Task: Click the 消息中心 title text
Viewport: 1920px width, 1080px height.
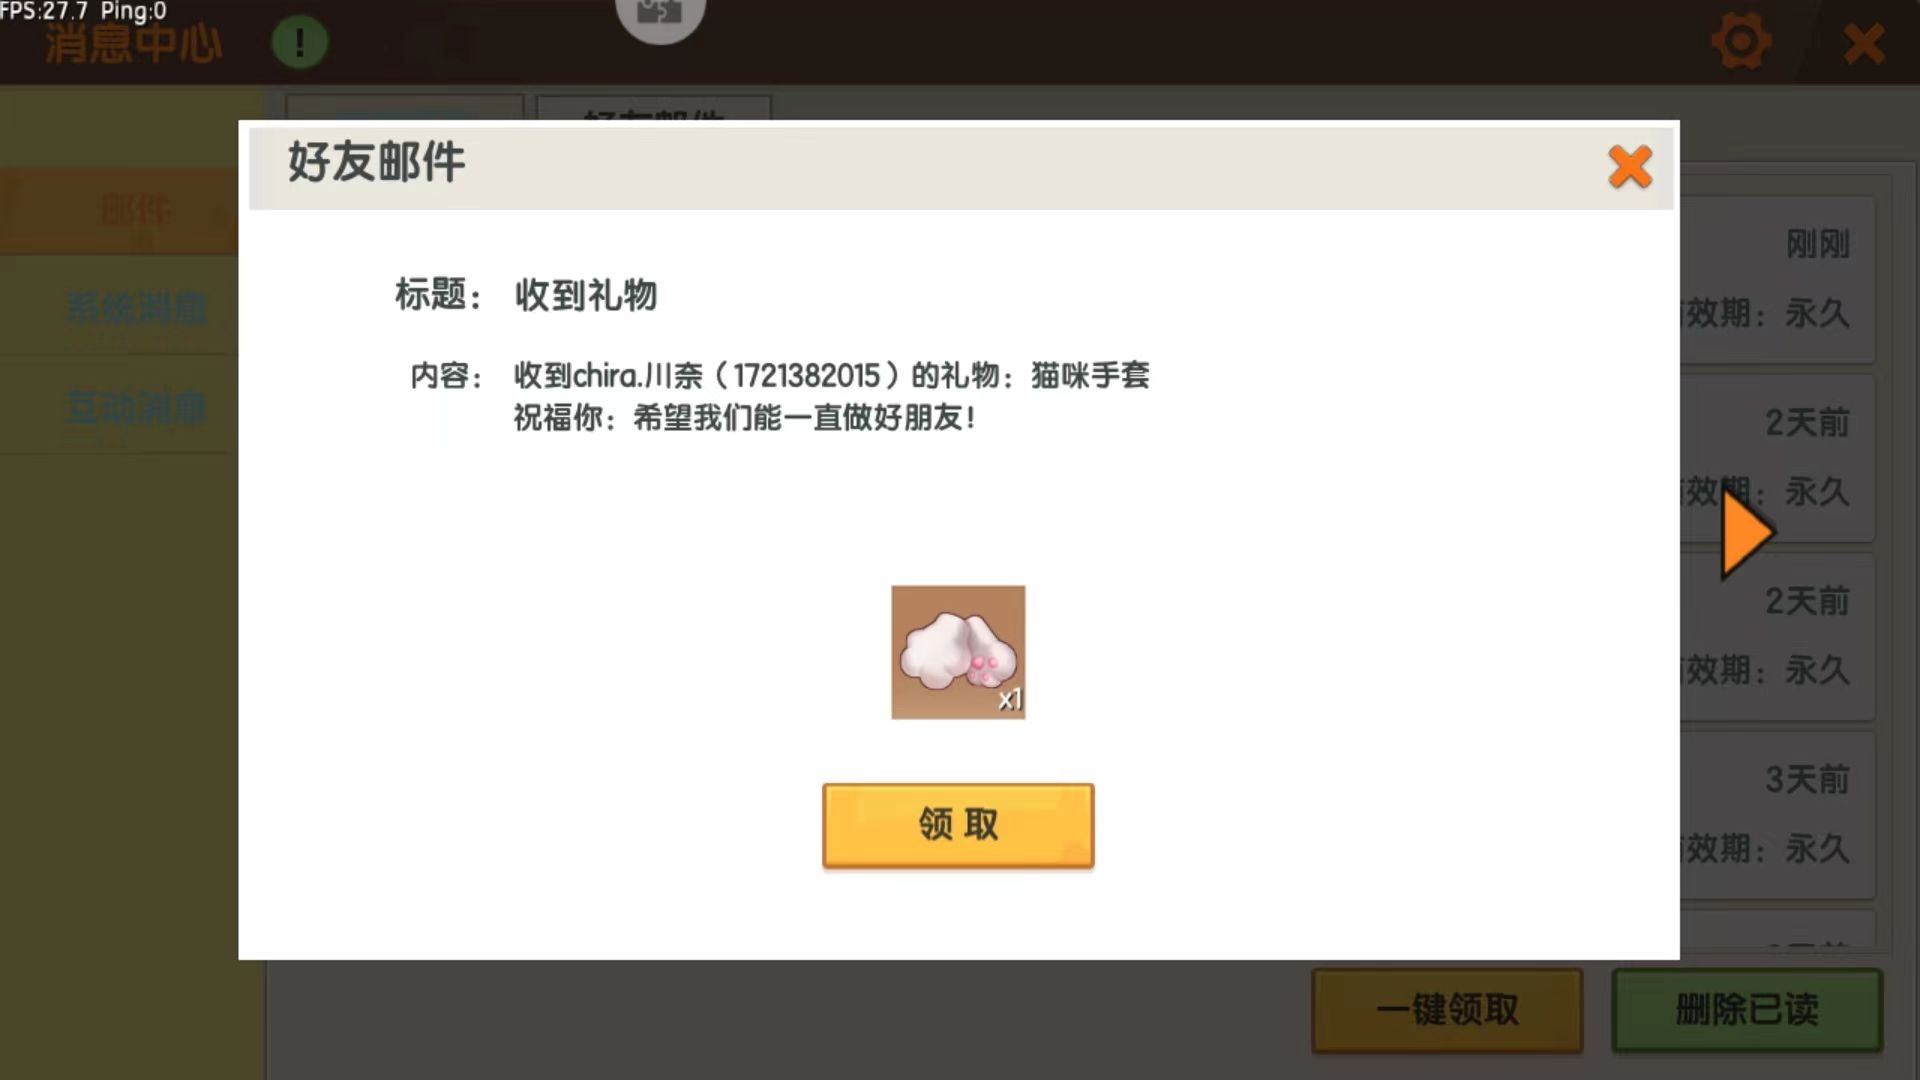Action: (x=133, y=45)
